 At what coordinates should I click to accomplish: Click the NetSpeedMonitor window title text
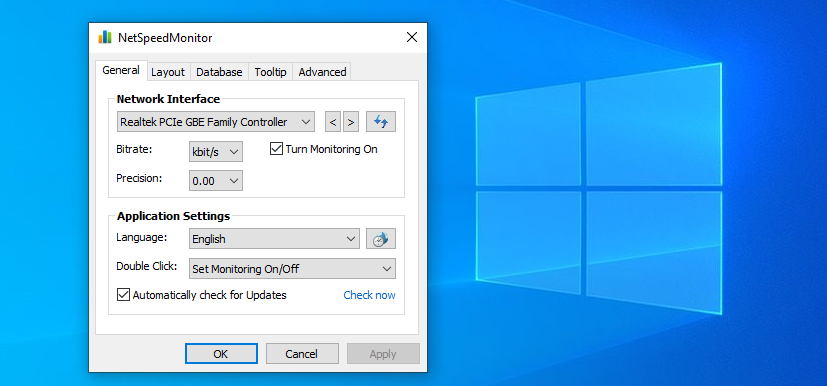coord(165,38)
